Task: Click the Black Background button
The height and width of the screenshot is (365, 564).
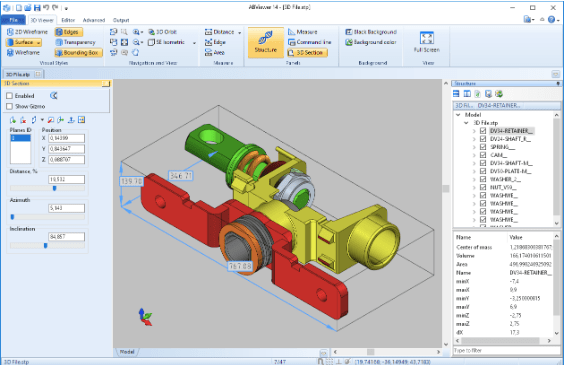Action: 371,32
